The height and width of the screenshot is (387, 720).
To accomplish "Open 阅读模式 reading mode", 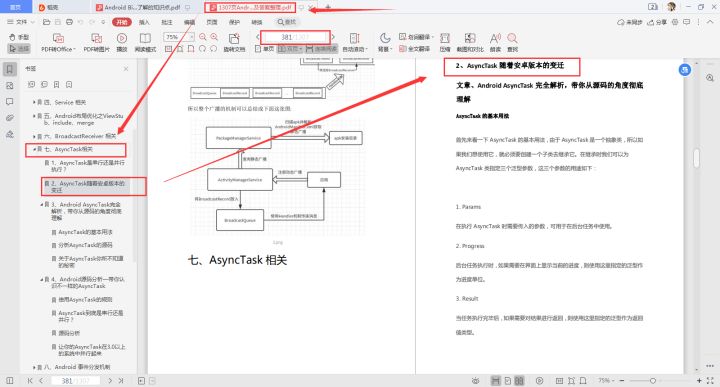I will tap(145, 42).
